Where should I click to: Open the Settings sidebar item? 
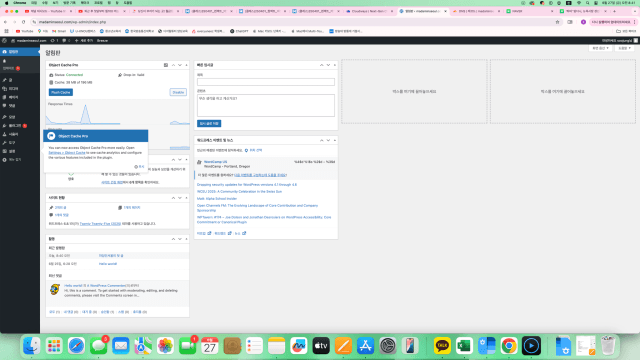click(20, 151)
